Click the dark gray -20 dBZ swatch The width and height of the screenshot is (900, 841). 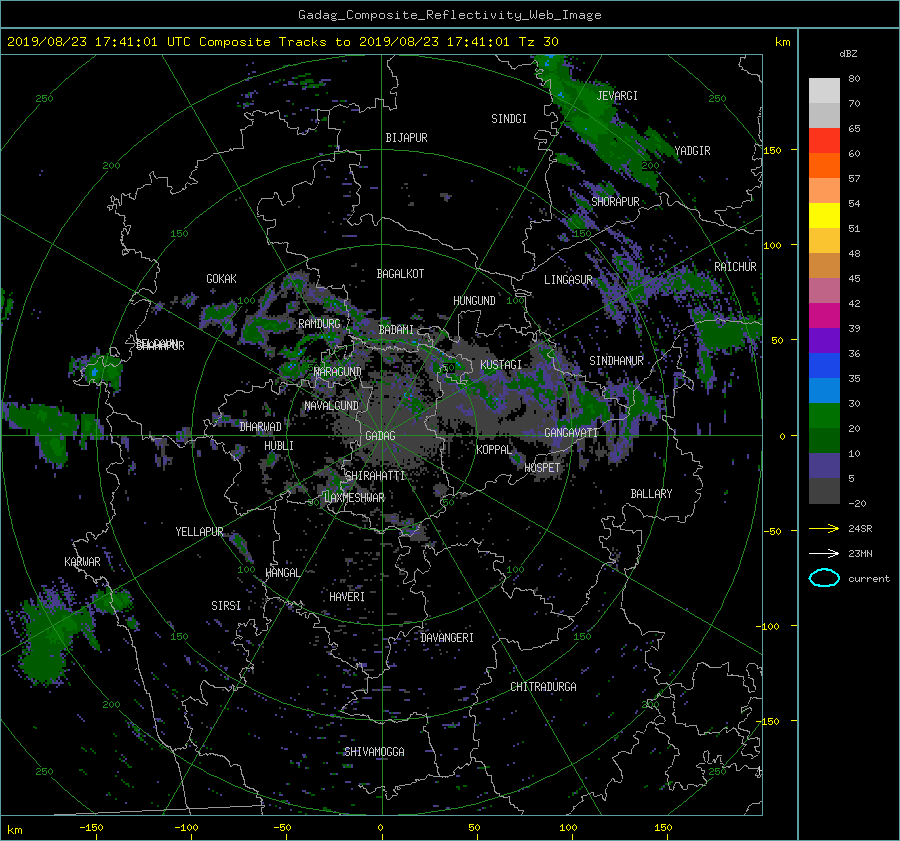[824, 491]
